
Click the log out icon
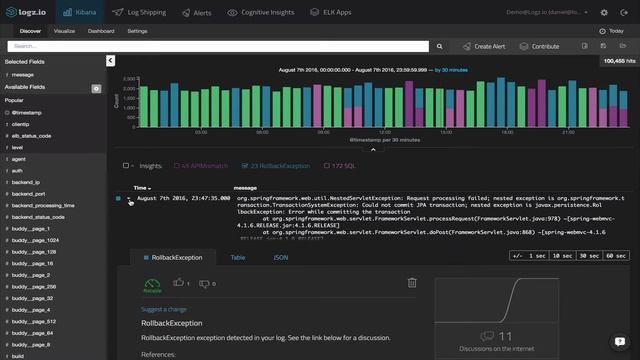tap(624, 13)
